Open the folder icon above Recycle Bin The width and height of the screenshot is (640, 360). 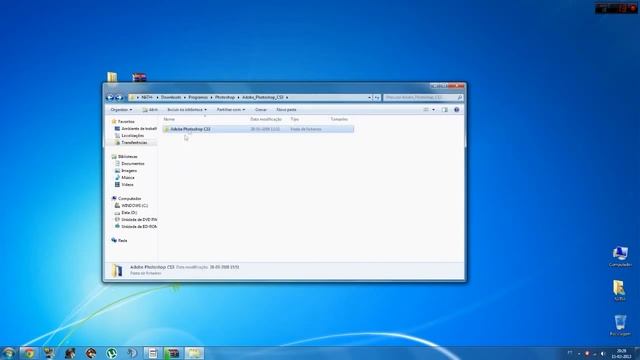pos(620,291)
